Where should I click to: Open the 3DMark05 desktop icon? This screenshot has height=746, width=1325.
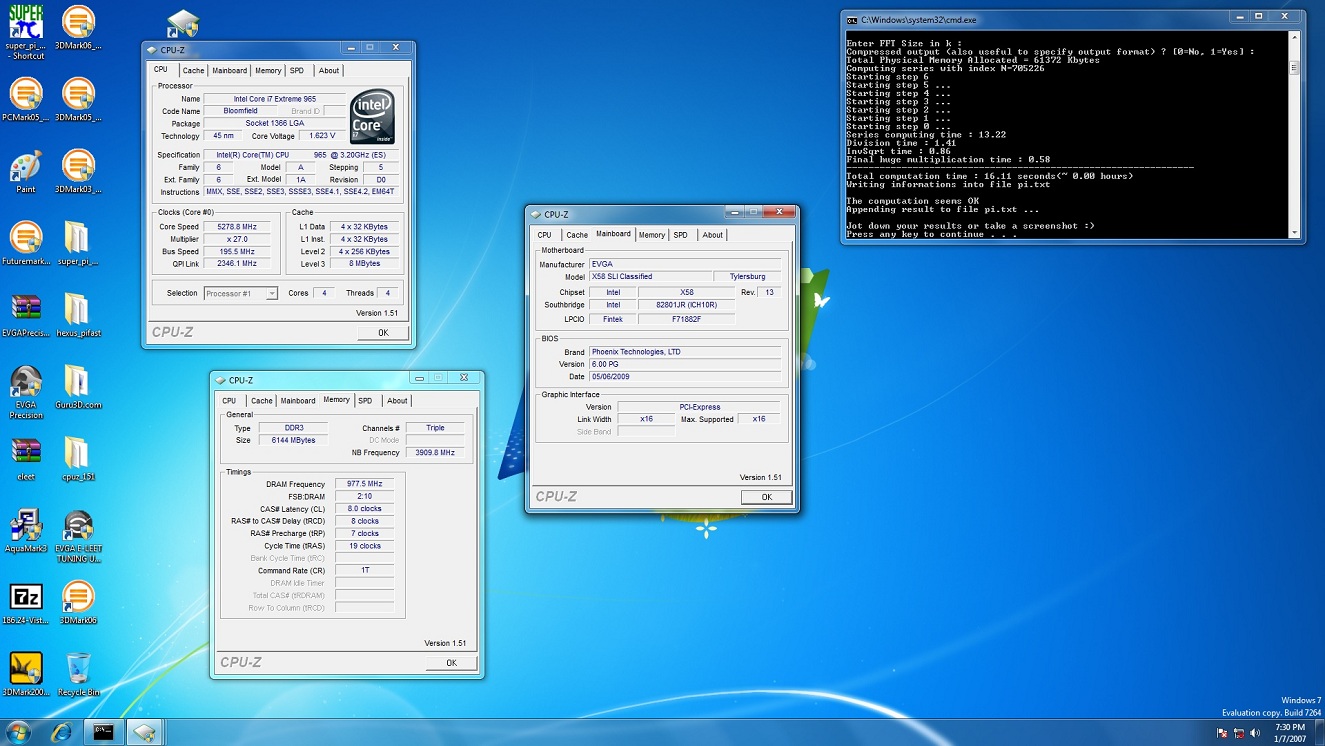(x=78, y=100)
